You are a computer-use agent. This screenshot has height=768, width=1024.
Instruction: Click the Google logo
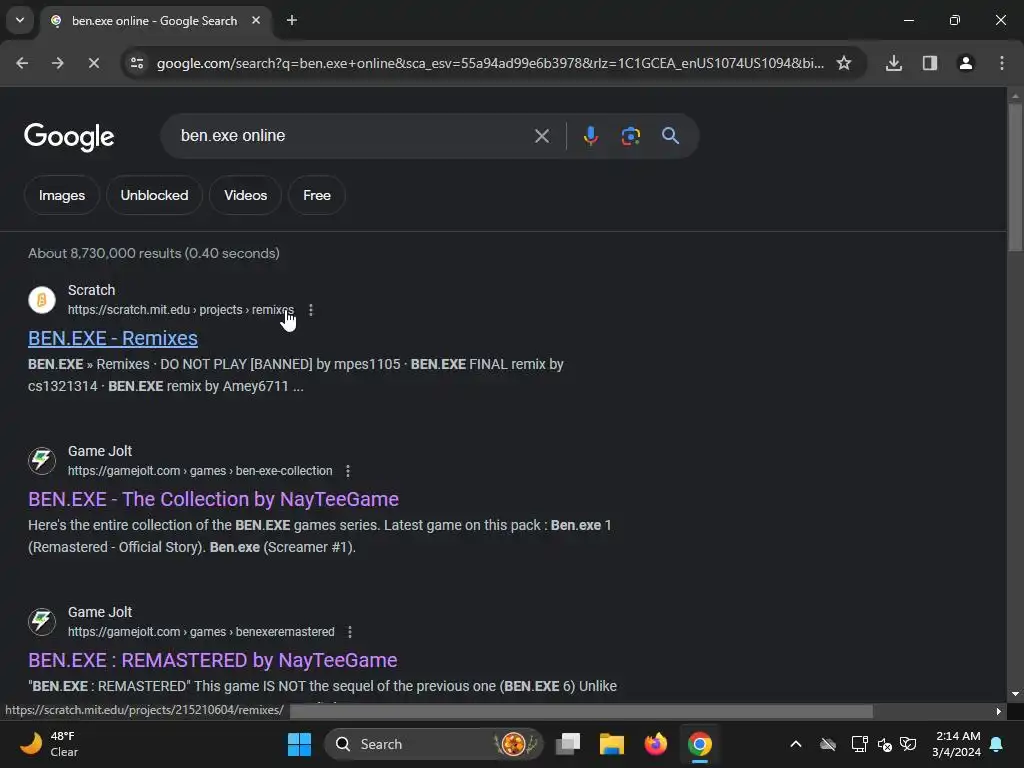pos(69,136)
